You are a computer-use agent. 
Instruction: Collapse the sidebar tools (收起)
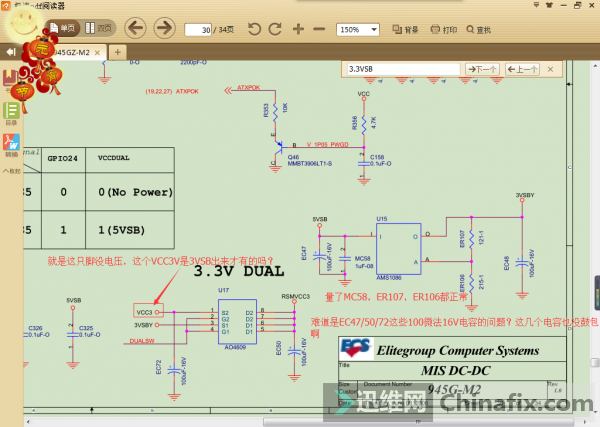coord(11,171)
